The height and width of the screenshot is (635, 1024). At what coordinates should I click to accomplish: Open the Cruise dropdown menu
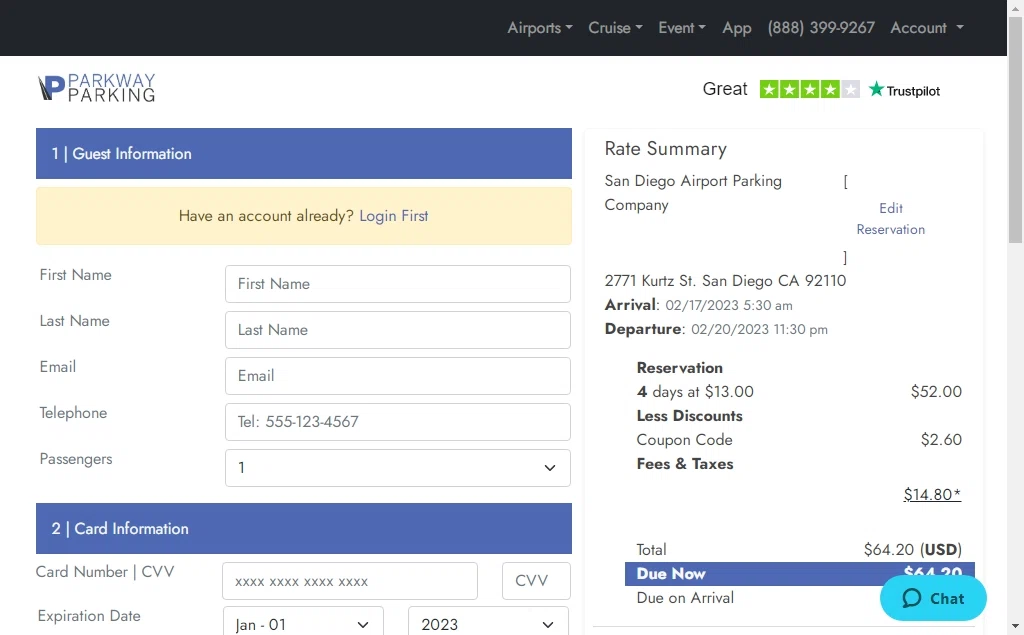[x=615, y=28]
